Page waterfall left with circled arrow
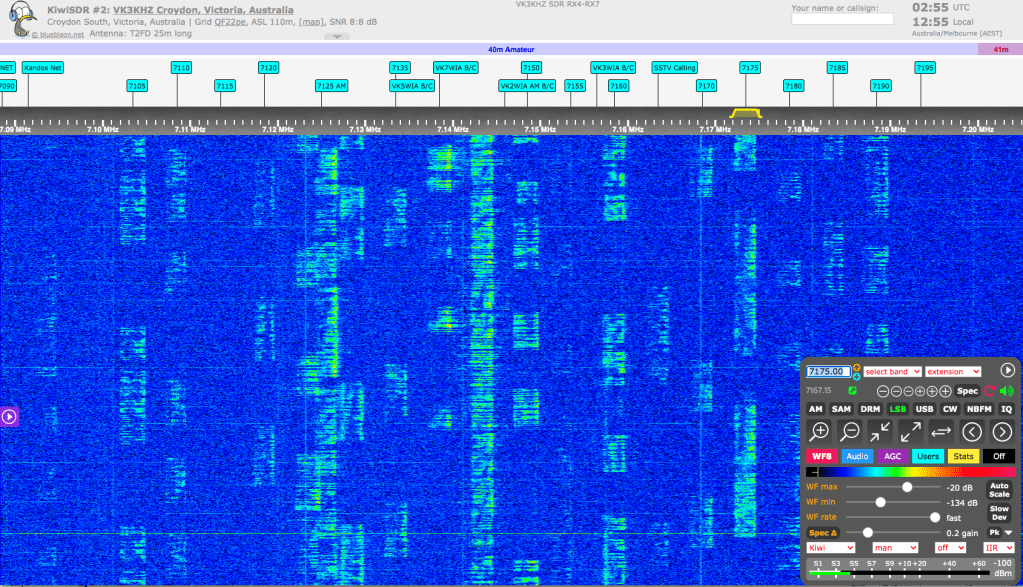 [971, 432]
